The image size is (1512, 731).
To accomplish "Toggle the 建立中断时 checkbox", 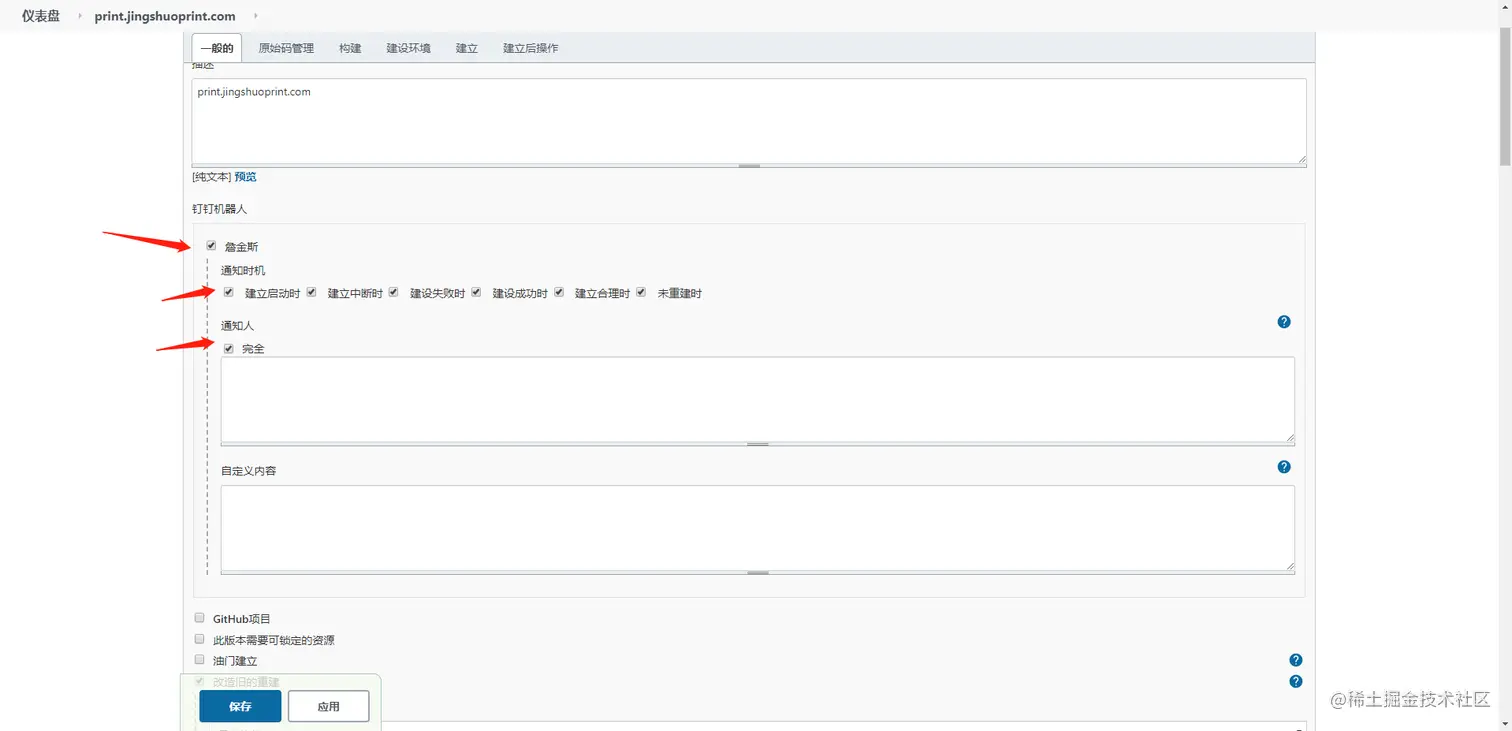I will point(312,292).
